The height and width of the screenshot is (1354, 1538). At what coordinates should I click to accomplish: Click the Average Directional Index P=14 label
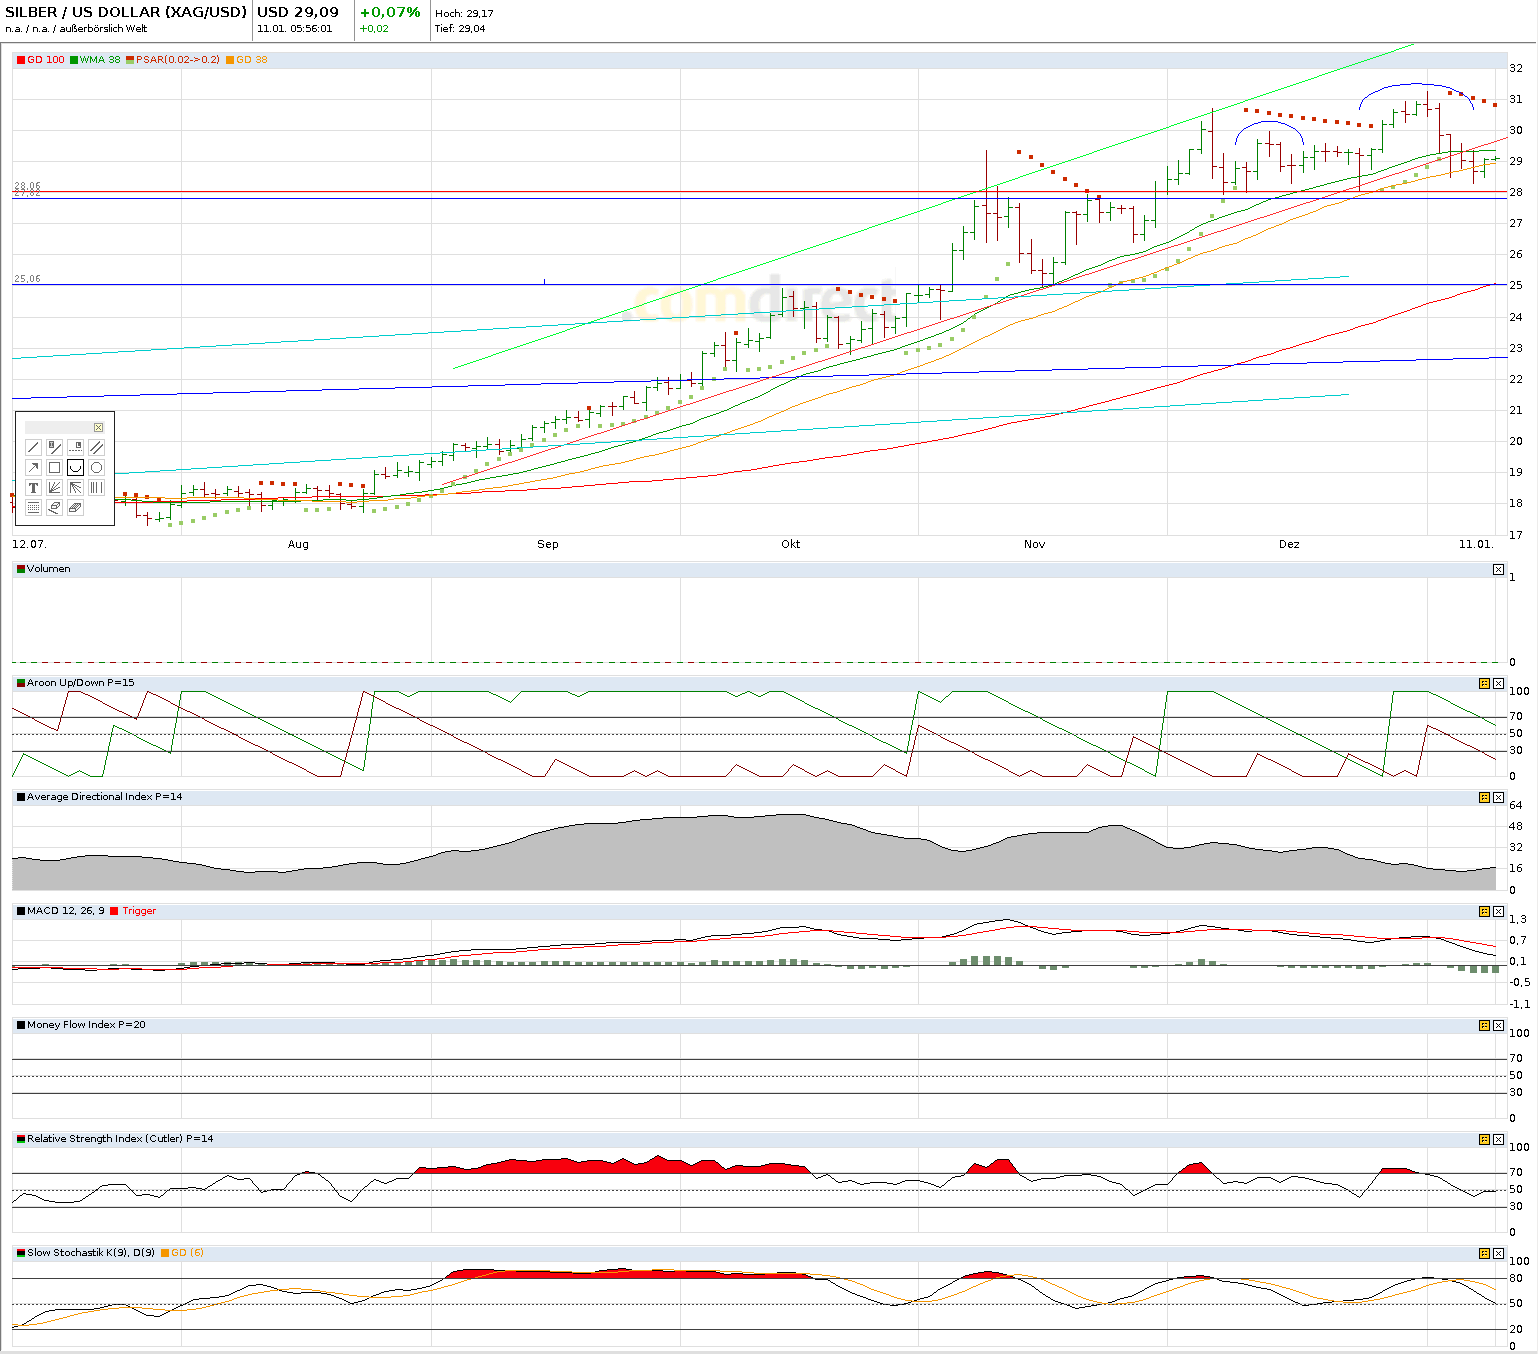(x=105, y=797)
